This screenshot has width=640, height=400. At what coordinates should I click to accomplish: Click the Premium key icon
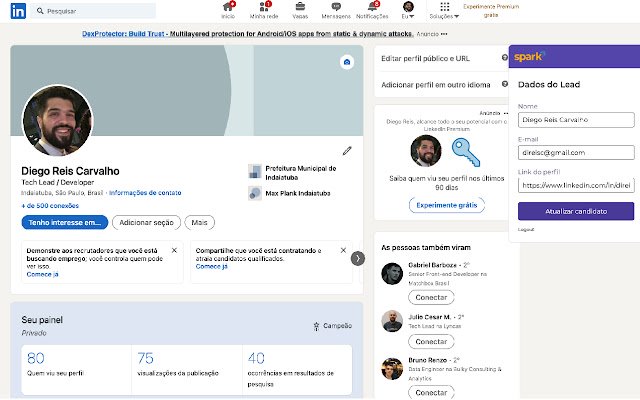[466, 152]
